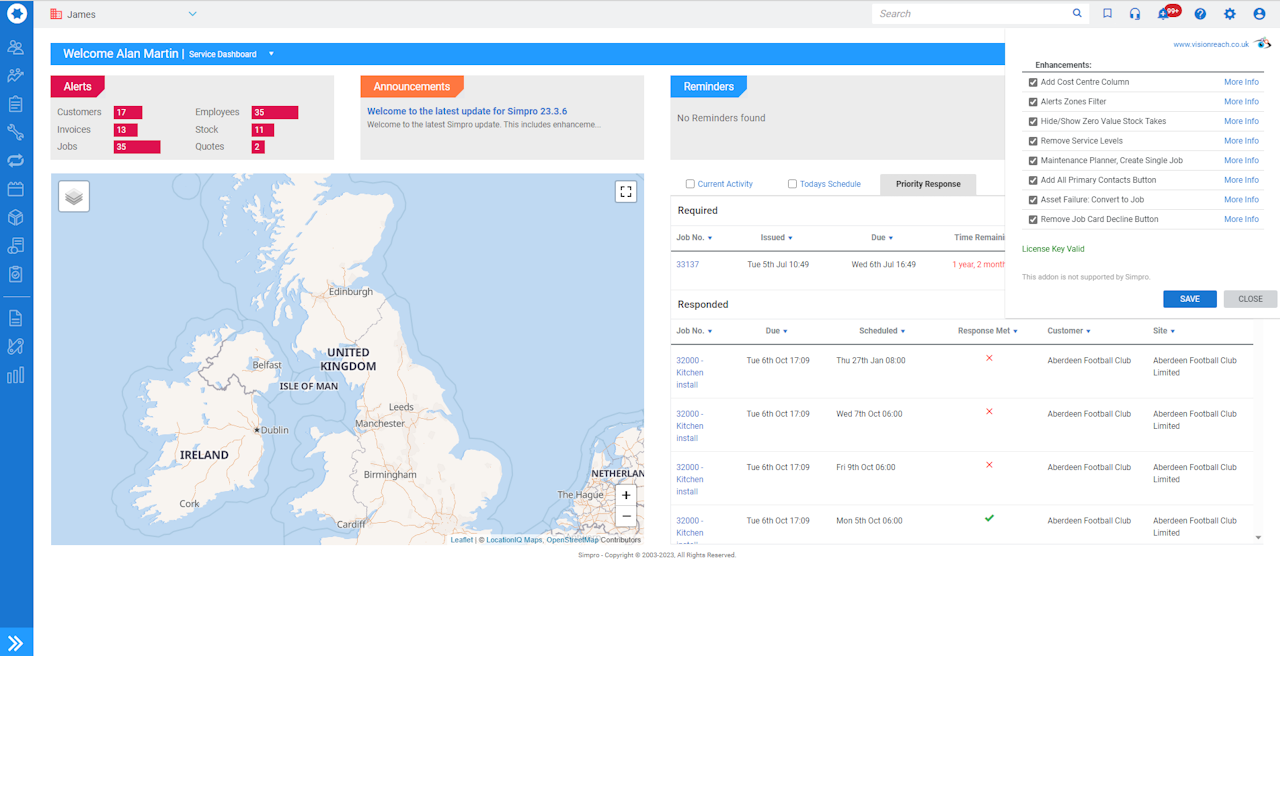The height and width of the screenshot is (800, 1280).
Task: Open the looping arrows sidebar icon
Action: pyautogui.click(x=15, y=160)
